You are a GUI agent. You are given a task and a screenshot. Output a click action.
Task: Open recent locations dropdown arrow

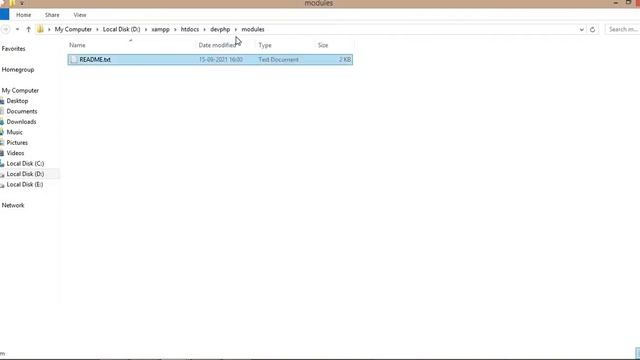[17, 29]
